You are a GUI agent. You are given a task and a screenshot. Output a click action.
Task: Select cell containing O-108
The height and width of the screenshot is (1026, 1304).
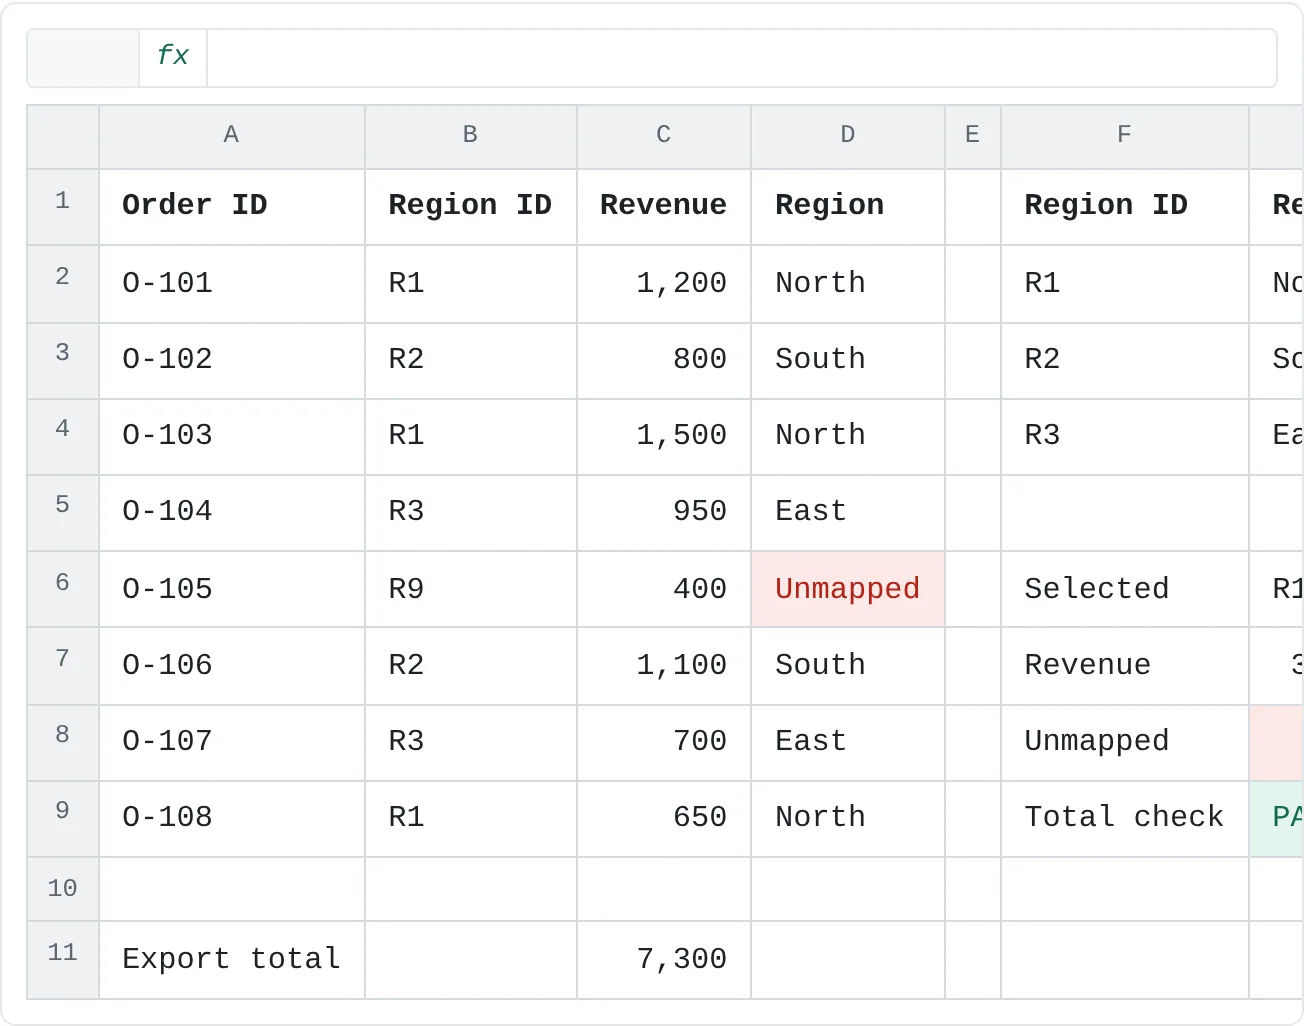pos(232,818)
